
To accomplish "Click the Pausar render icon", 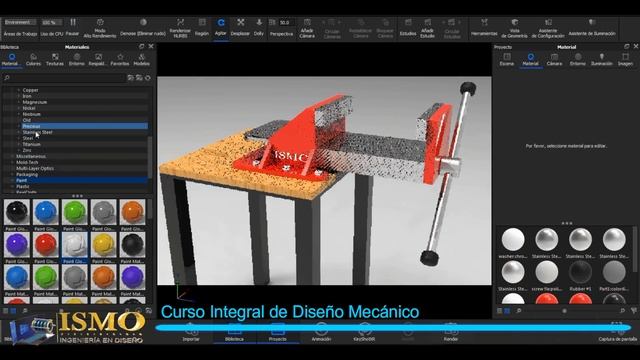I will point(73,22).
